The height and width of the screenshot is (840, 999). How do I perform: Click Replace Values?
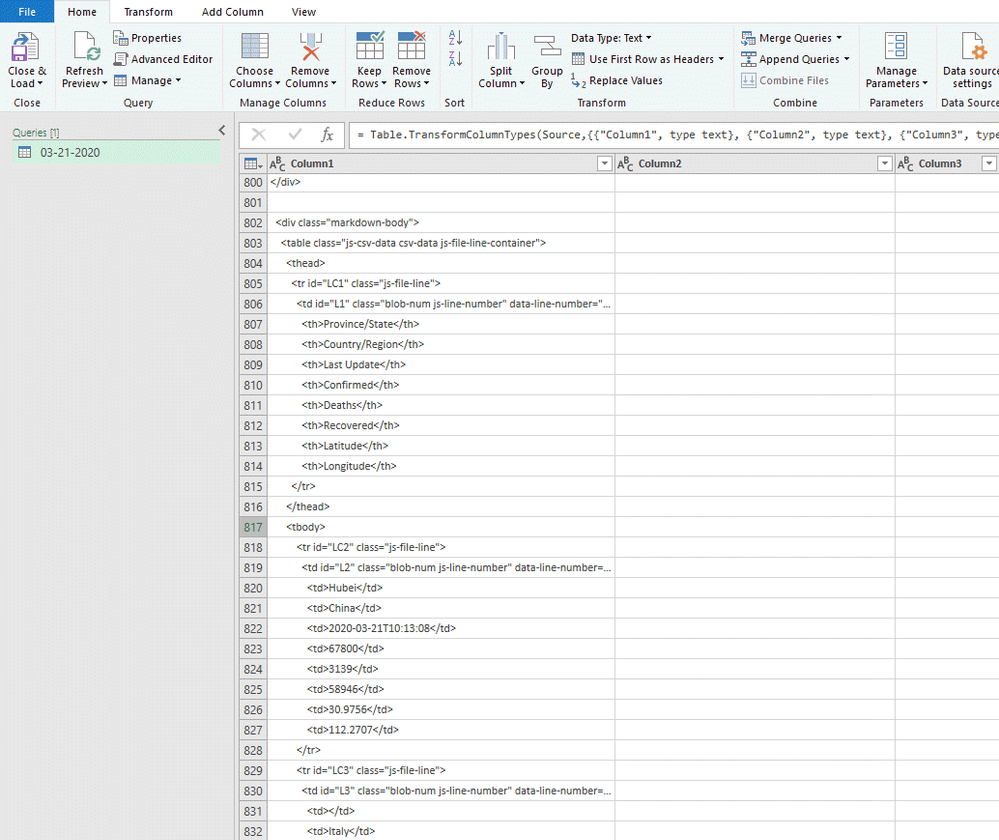617,80
